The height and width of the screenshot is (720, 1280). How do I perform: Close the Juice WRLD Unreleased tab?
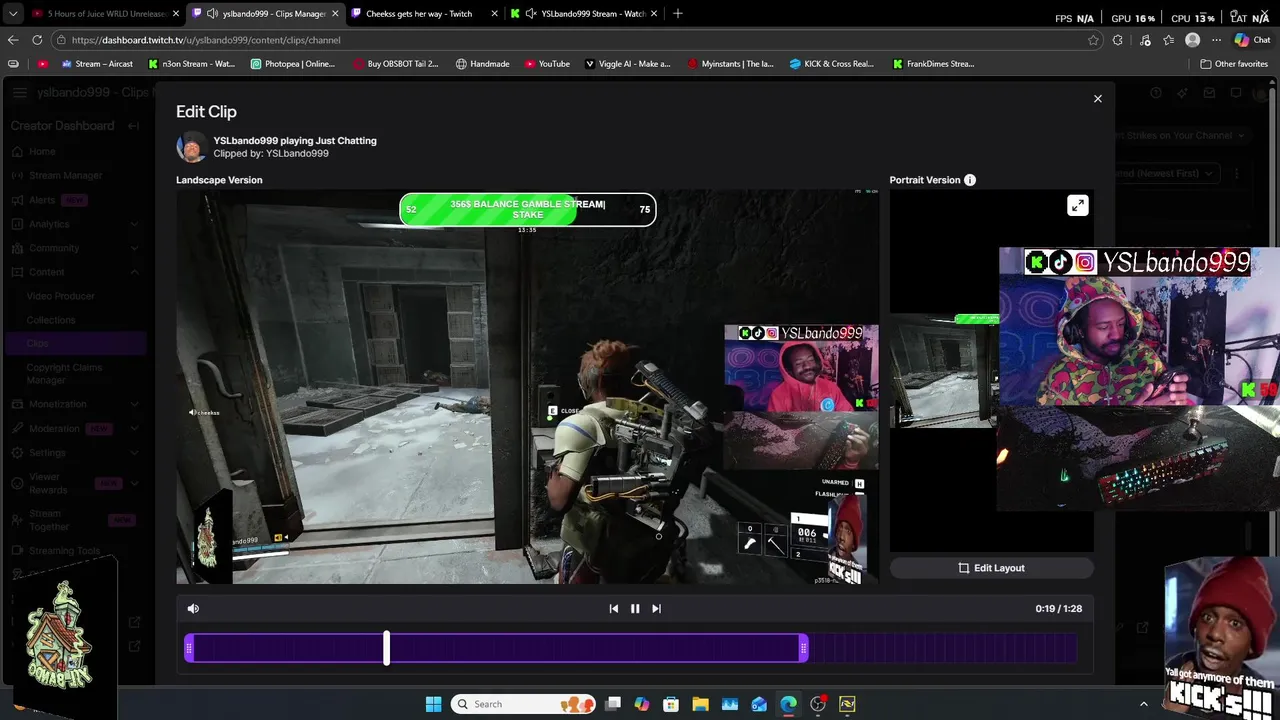[176, 14]
